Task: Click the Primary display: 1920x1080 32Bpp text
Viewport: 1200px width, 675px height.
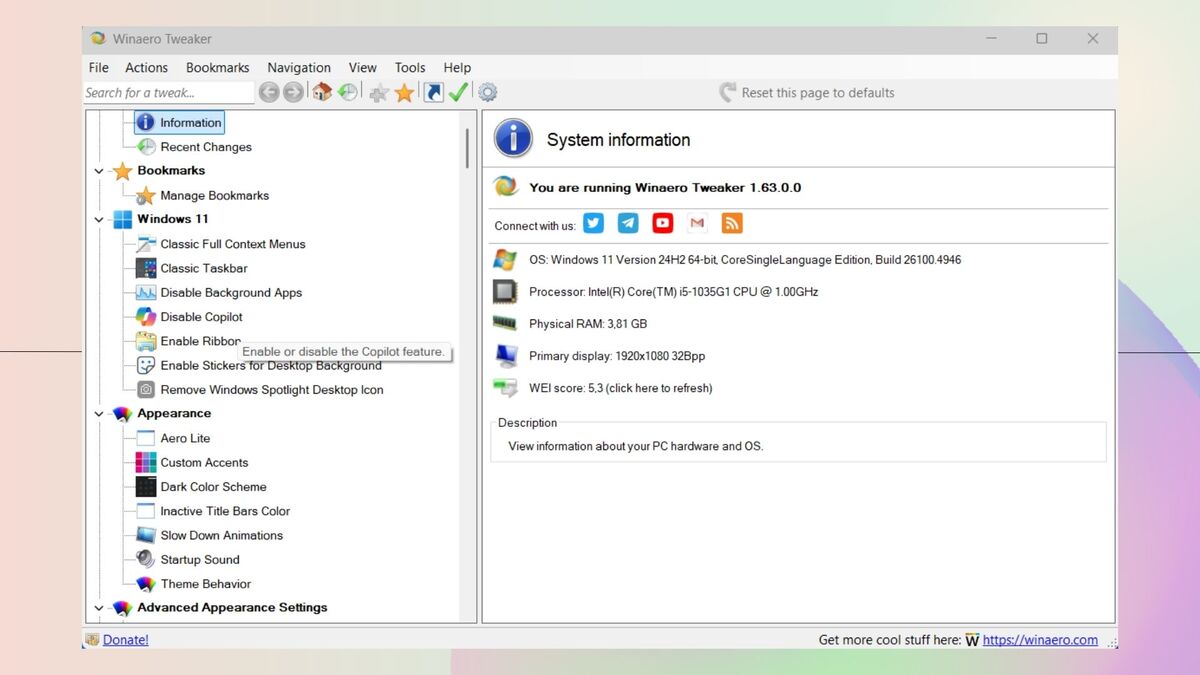Action: pyautogui.click(x=617, y=355)
